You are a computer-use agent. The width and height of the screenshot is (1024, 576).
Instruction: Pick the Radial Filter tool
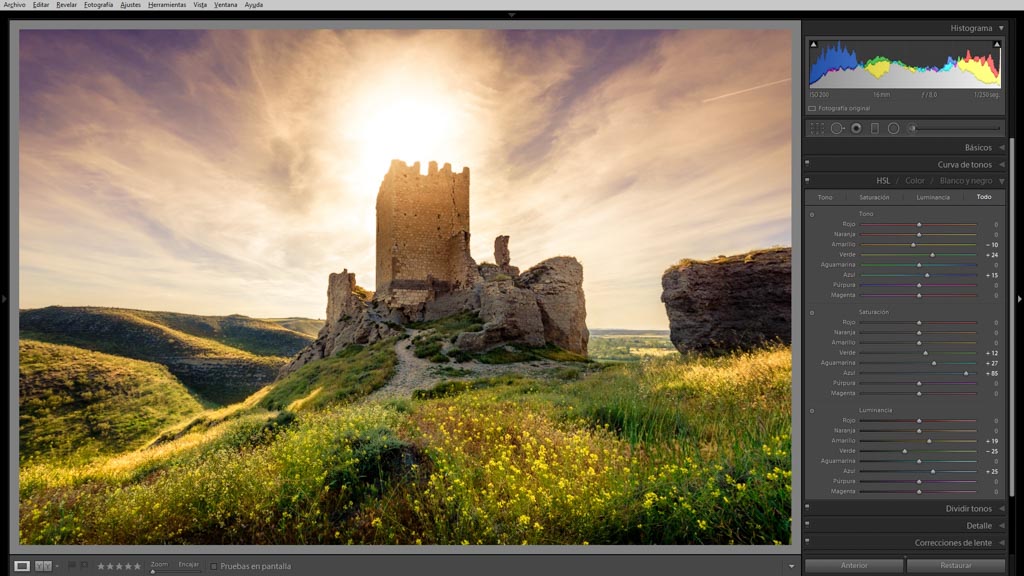click(893, 128)
